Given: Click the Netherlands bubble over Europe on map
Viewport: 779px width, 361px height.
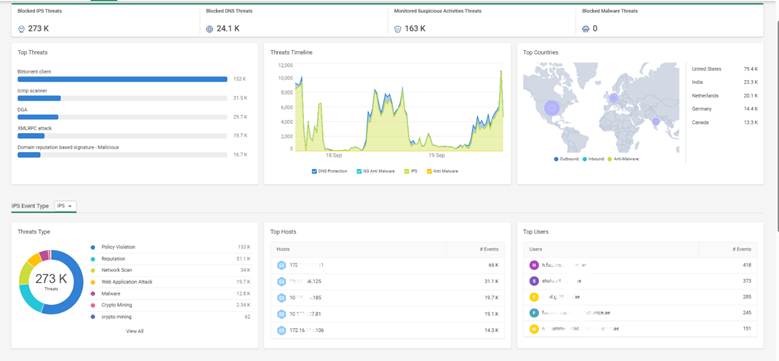Looking at the screenshot, I should click(614, 98).
